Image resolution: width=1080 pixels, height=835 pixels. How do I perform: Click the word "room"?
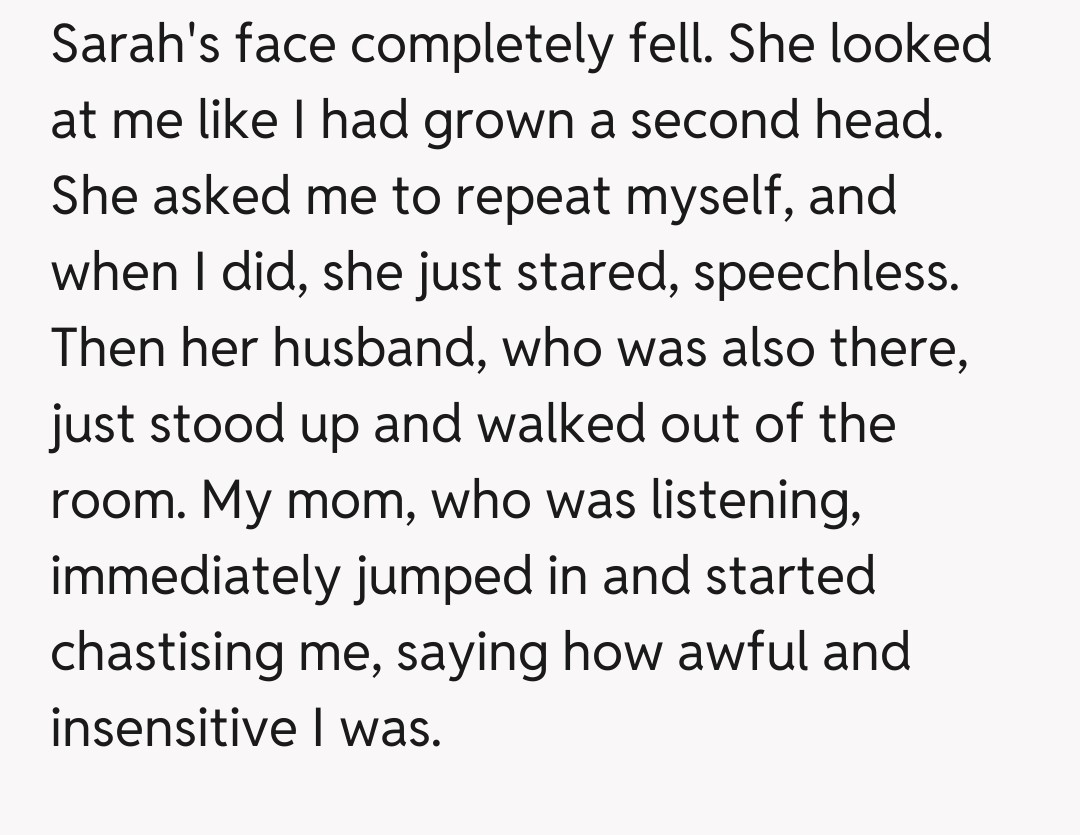point(113,501)
